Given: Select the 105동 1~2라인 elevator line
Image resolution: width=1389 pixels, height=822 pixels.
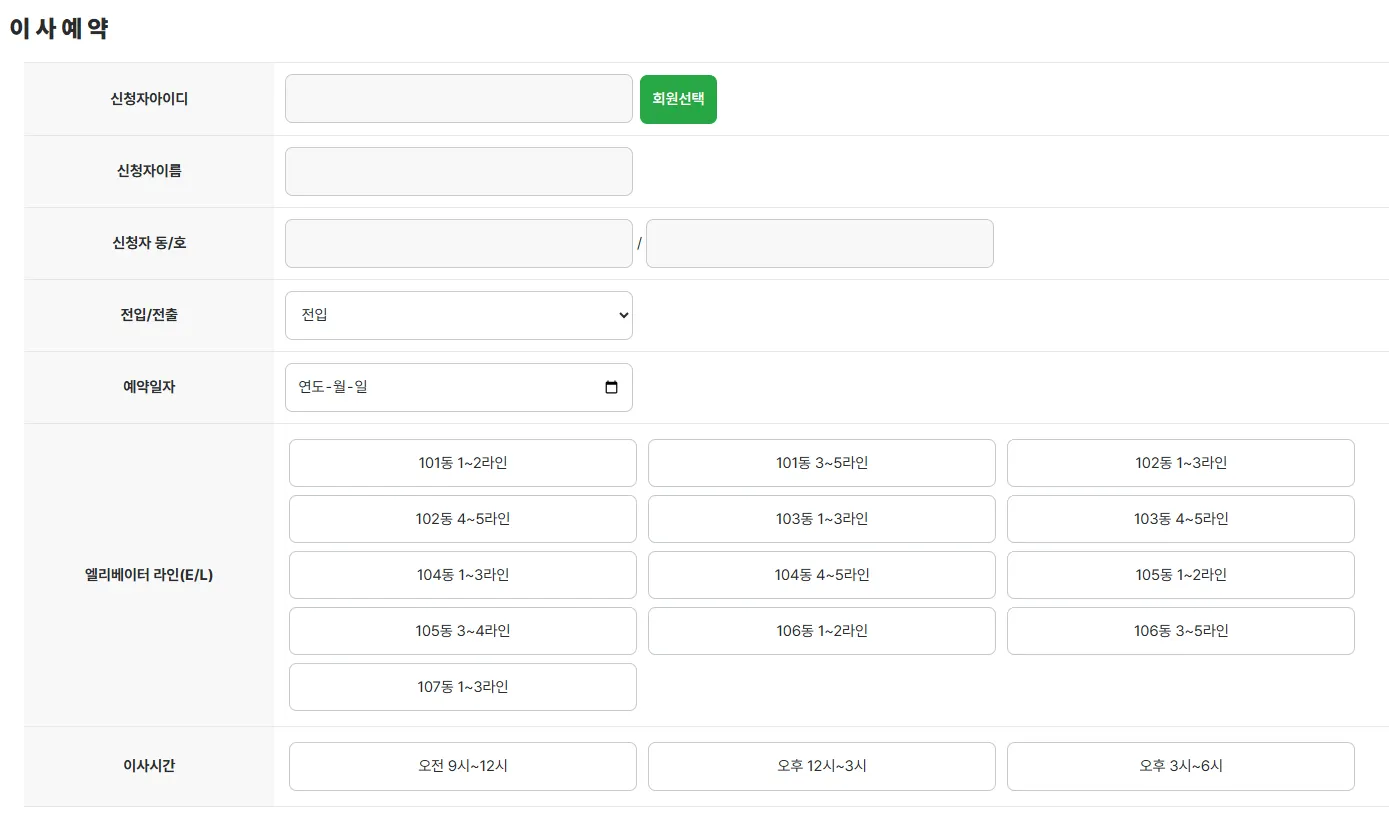Looking at the screenshot, I should click(x=1180, y=575).
